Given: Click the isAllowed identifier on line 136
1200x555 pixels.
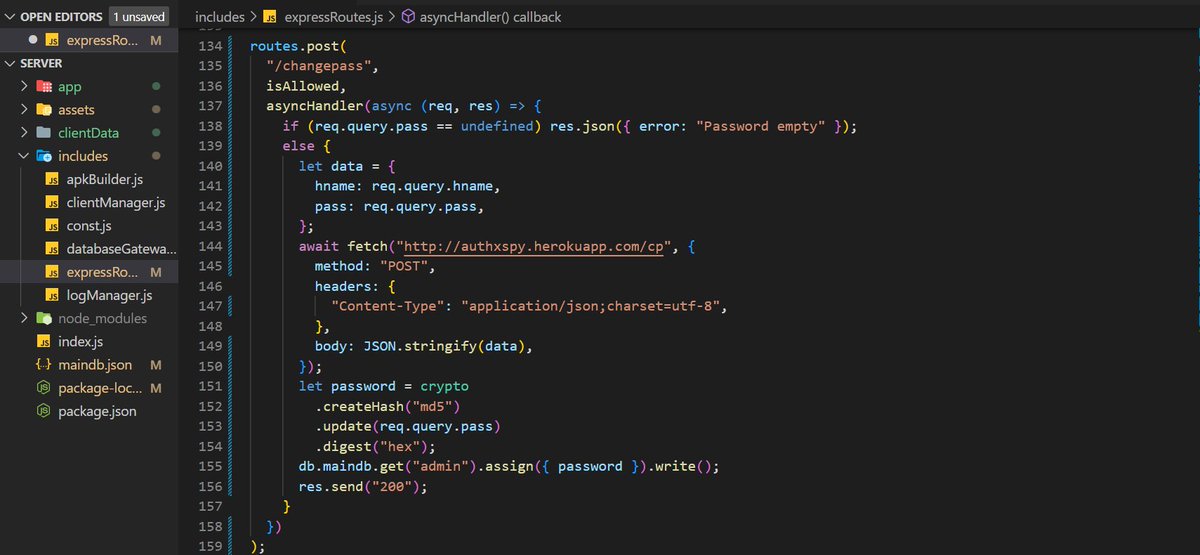Looking at the screenshot, I should click(x=302, y=87).
